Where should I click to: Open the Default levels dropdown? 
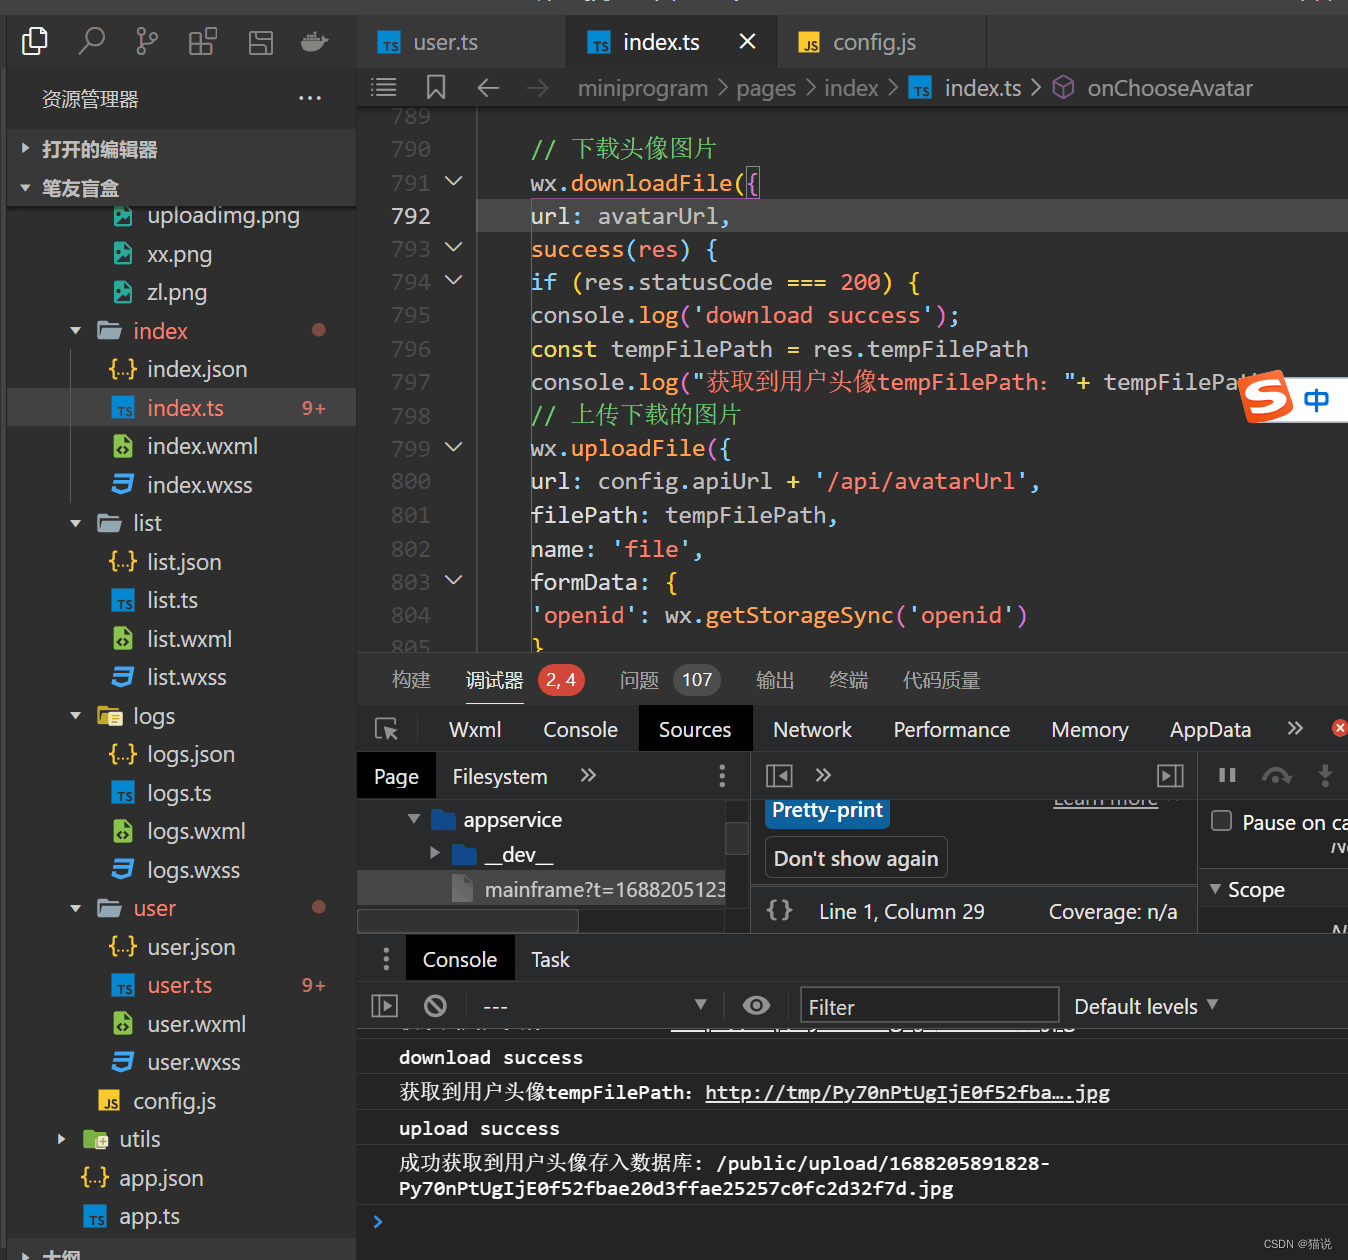coord(1145,1006)
